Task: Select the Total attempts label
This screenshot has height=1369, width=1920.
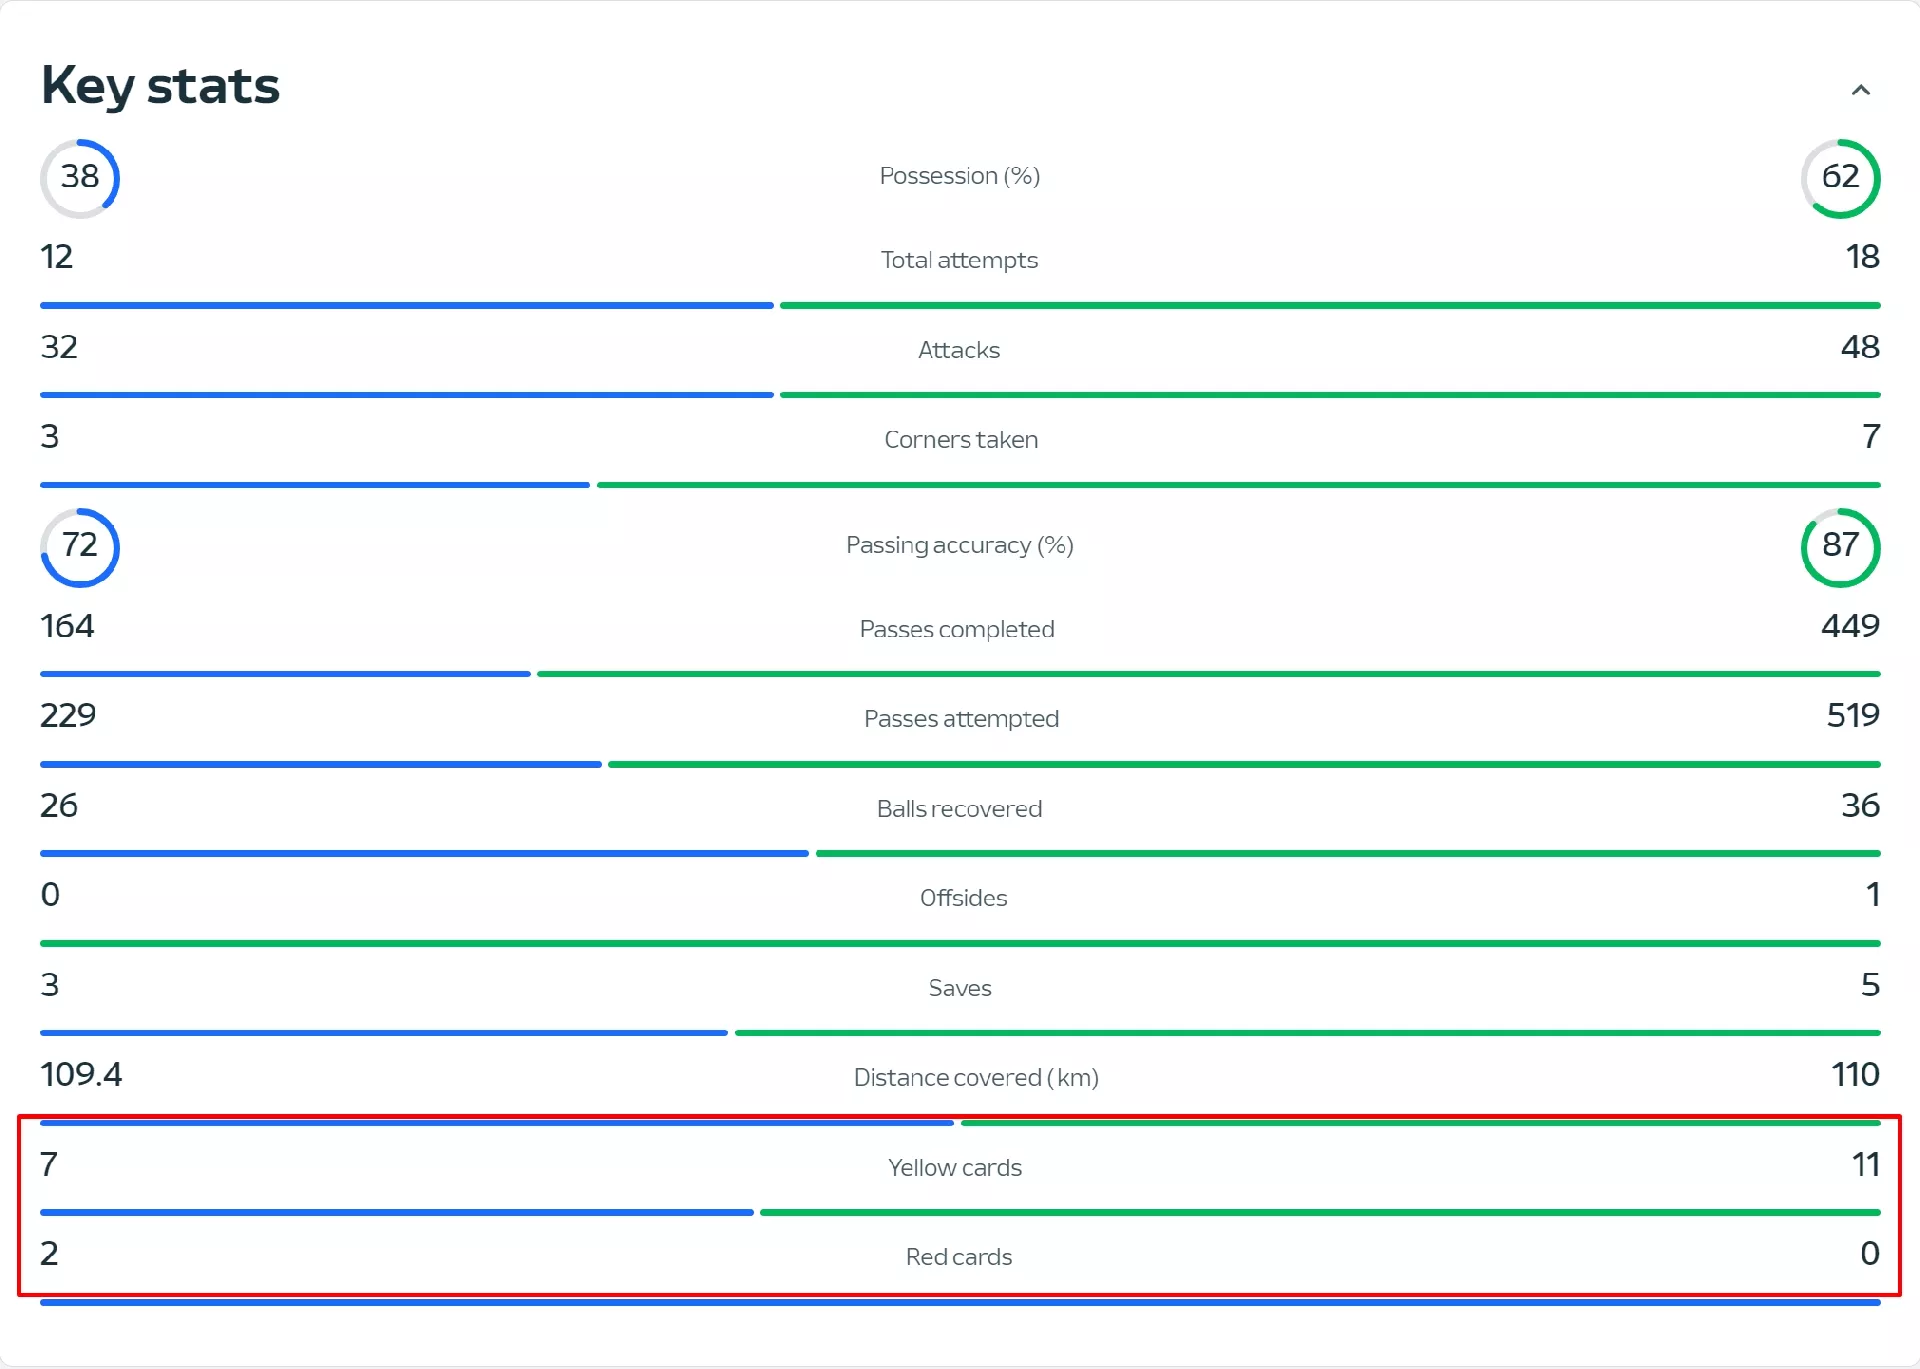Action: click(959, 260)
